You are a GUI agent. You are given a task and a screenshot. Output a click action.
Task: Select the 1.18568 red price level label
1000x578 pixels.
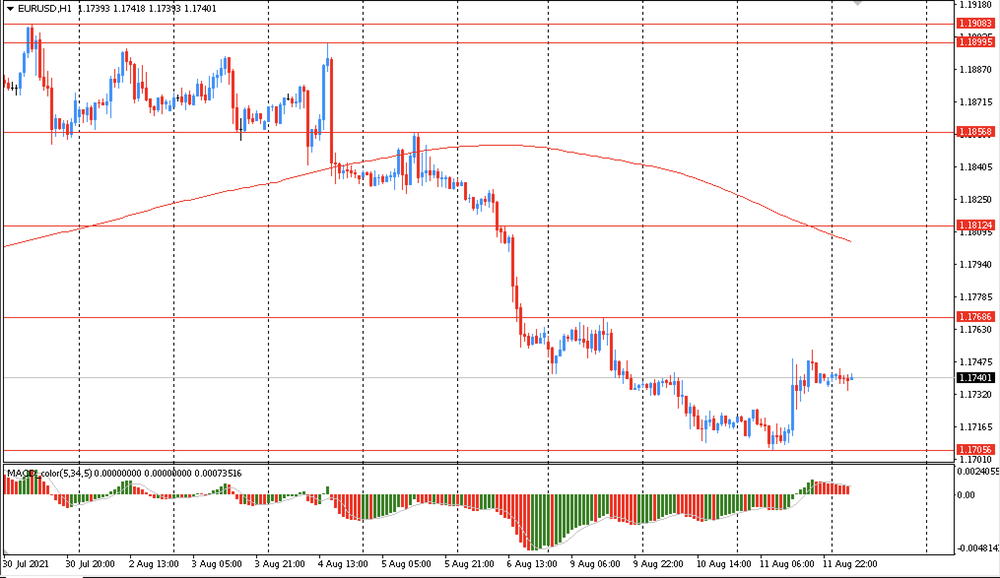(x=976, y=132)
